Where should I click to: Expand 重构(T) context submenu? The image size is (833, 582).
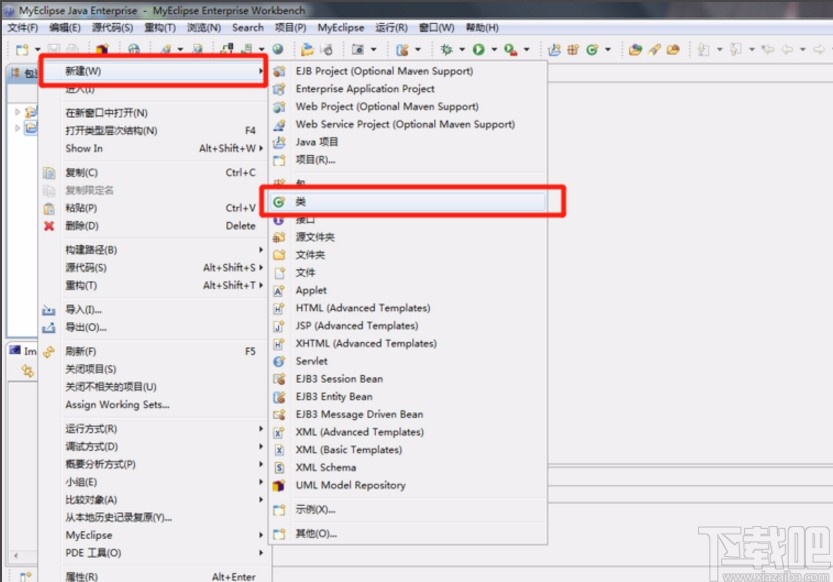point(153,285)
